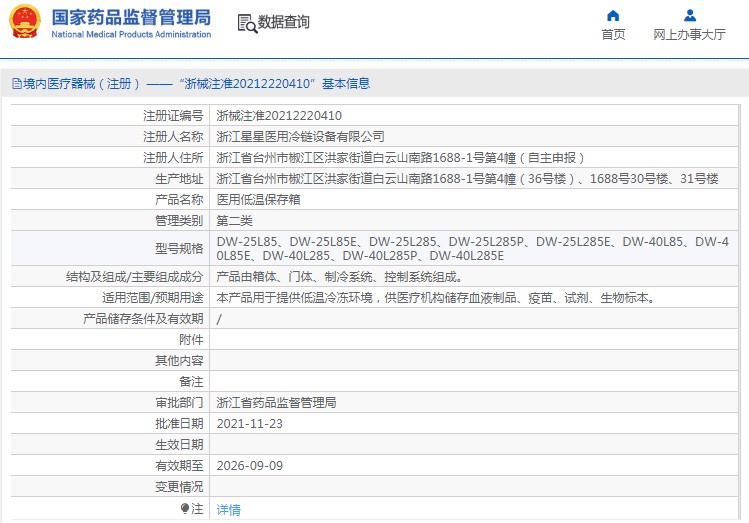Click the 网上办事大厅 user icon
The image size is (749, 523).
pyautogui.click(x=690, y=15)
